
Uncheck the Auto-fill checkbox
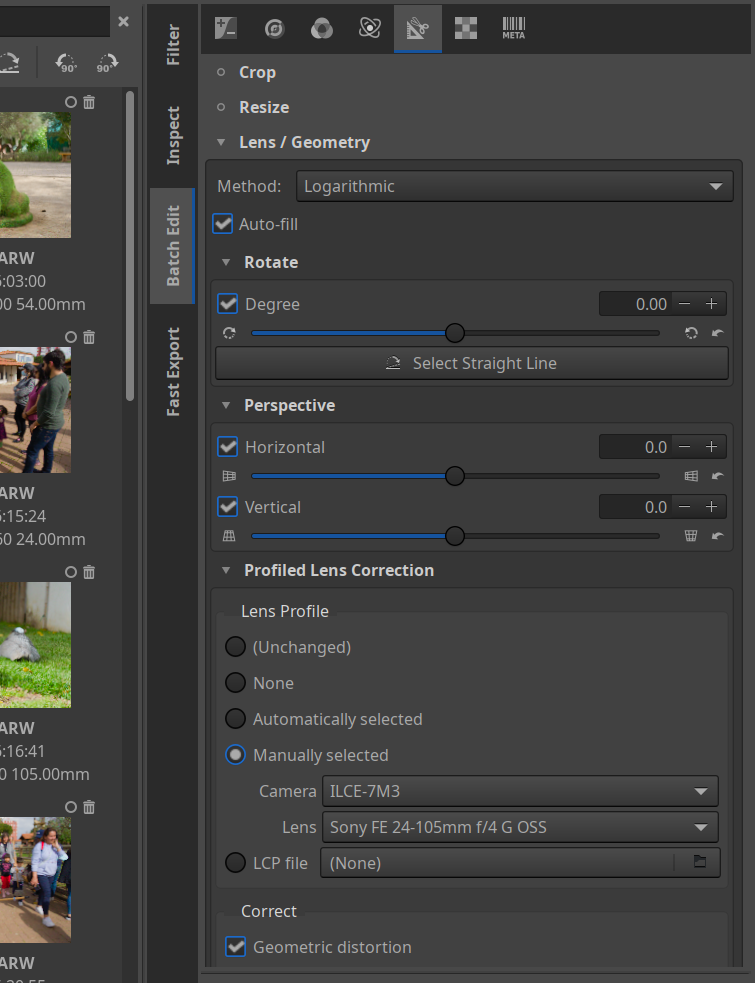coord(223,224)
